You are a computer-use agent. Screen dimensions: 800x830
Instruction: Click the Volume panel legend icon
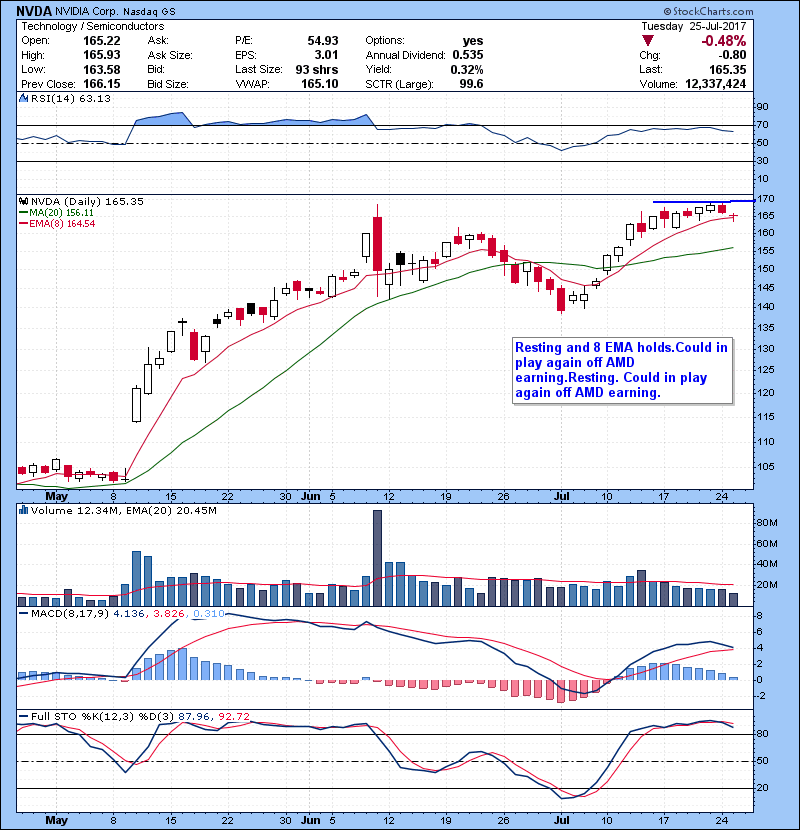click(22, 512)
